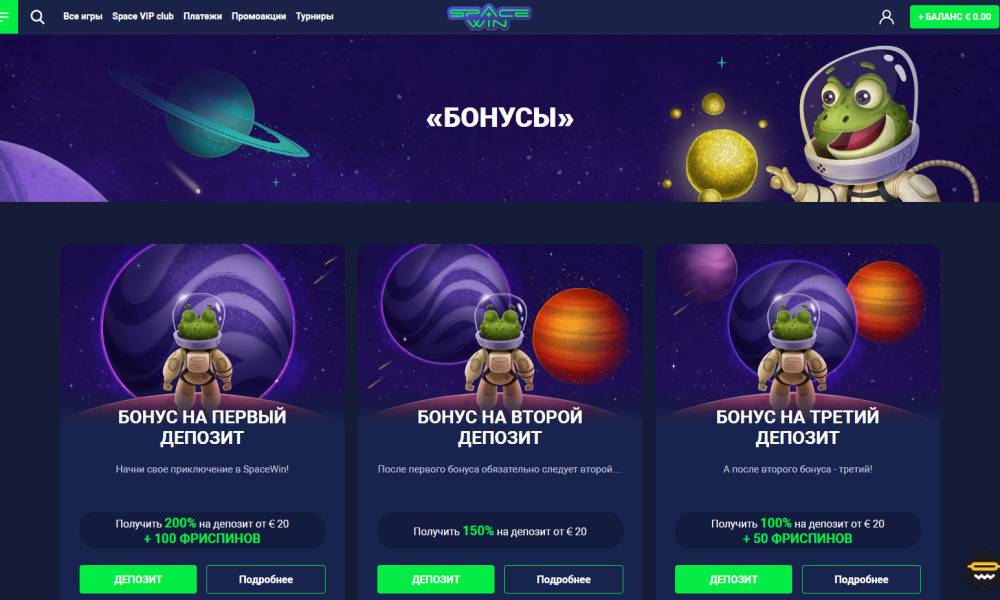The height and width of the screenshot is (600, 1000).
Task: Open Все игры menu item
Action: 83,17
